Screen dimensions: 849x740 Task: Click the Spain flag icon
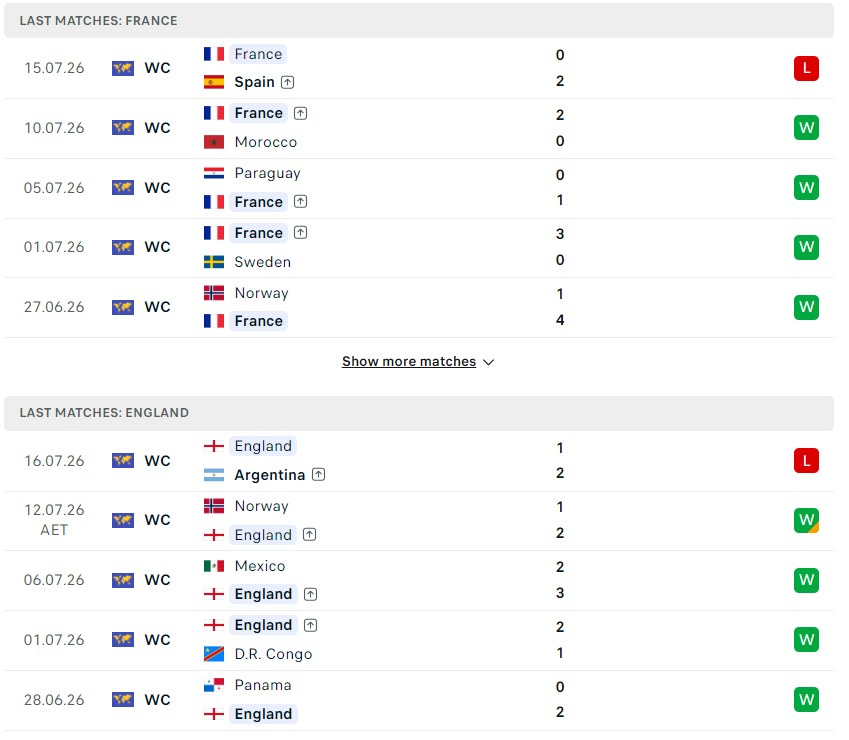tap(214, 82)
